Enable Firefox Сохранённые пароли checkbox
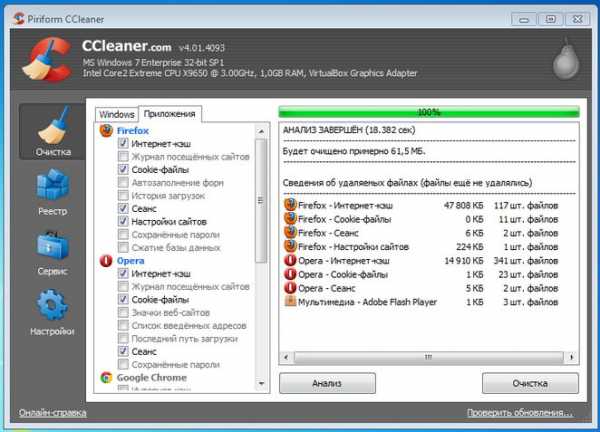The height and width of the screenshot is (432, 600). coord(123,235)
